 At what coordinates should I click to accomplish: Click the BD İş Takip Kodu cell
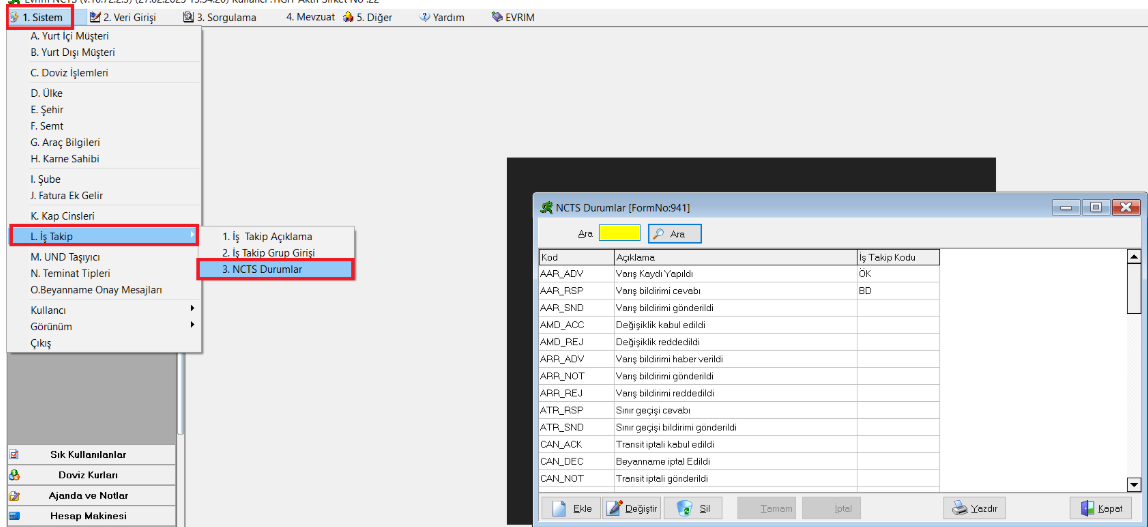tap(898, 291)
